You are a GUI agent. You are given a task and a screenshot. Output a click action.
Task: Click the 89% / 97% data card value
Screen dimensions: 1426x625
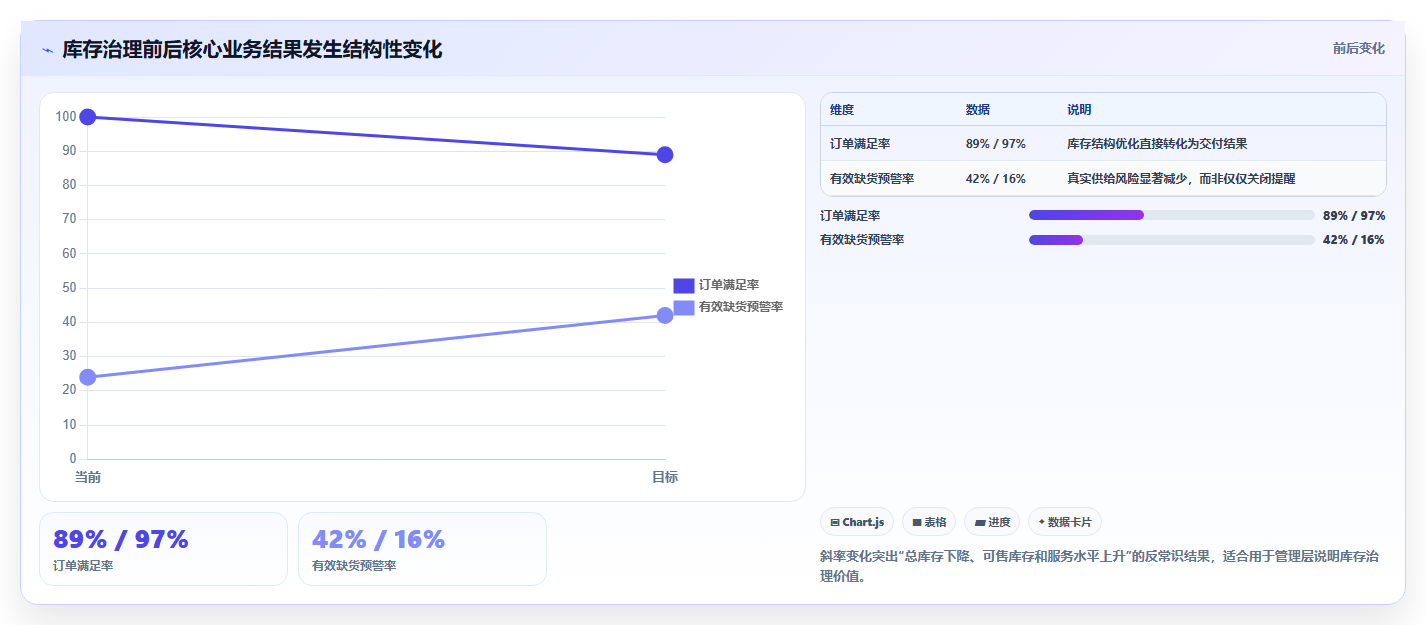point(120,539)
